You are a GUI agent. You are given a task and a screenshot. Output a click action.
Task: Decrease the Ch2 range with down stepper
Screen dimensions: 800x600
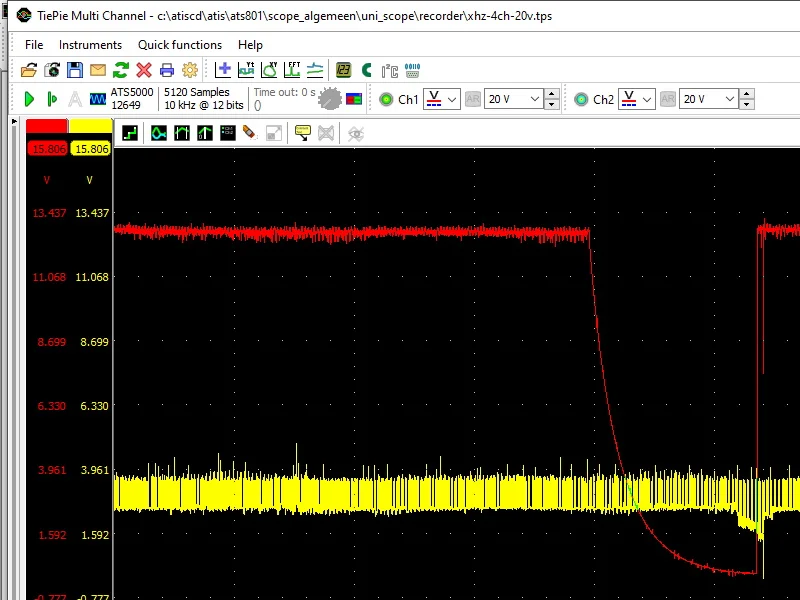pos(746,104)
